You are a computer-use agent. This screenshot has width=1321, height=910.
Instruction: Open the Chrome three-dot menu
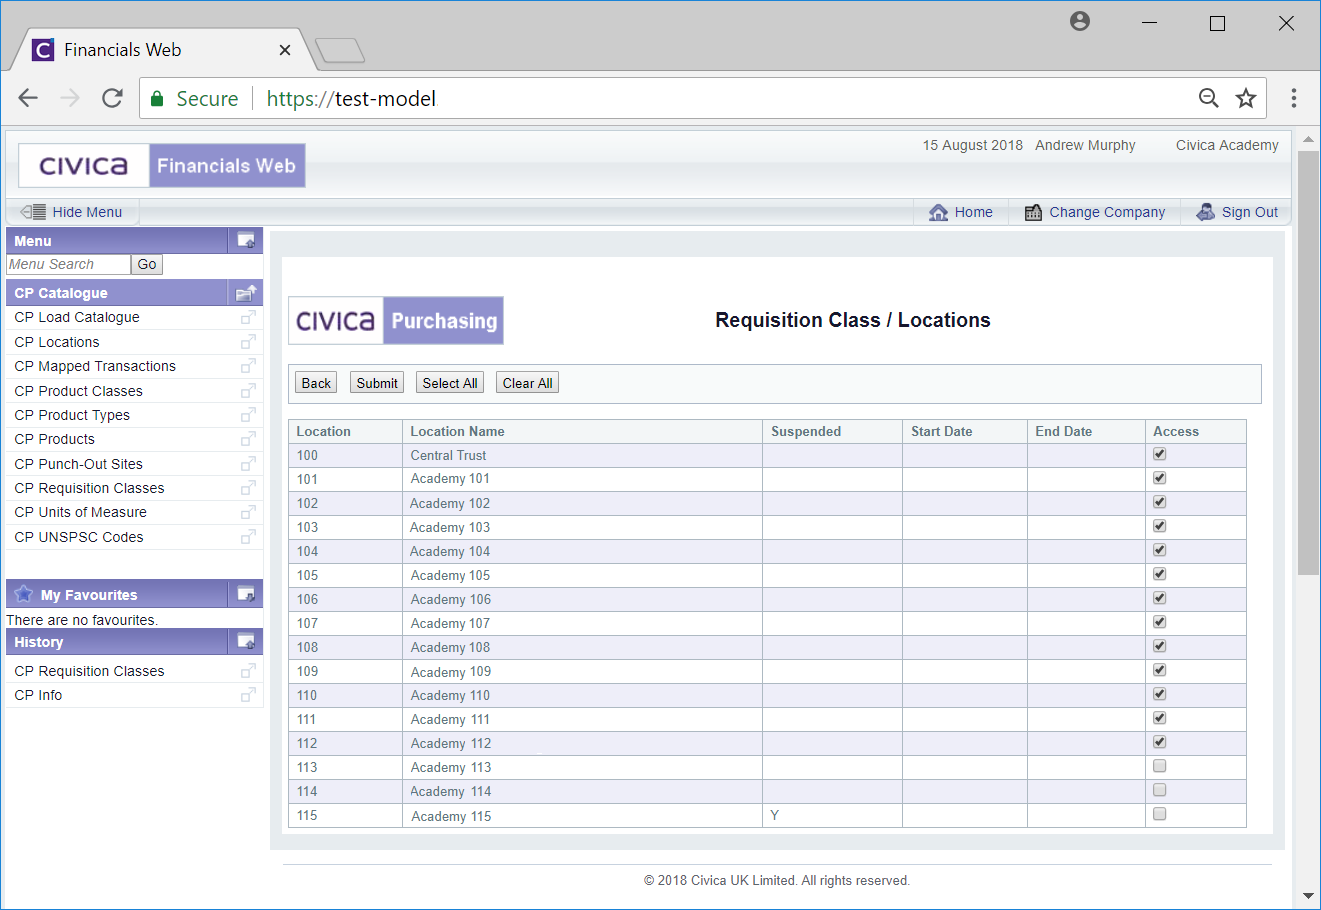pyautogui.click(x=1294, y=98)
